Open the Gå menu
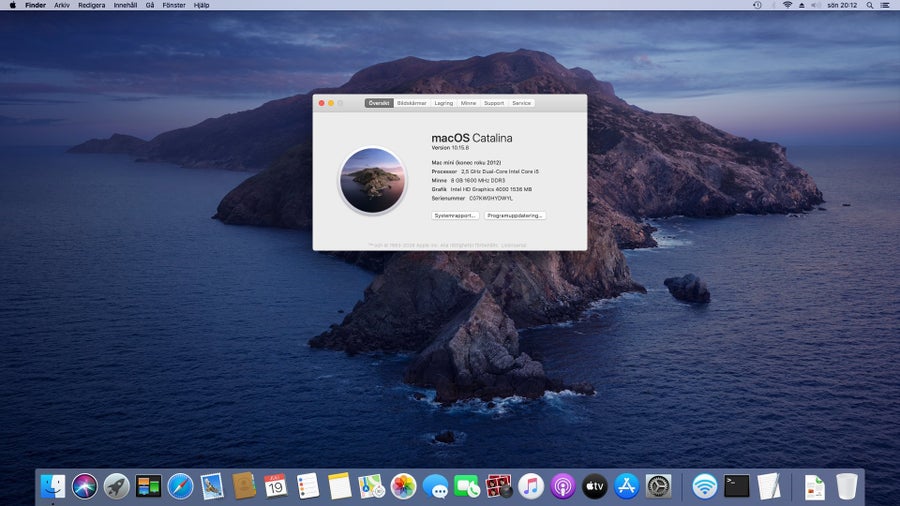 tap(150, 5)
